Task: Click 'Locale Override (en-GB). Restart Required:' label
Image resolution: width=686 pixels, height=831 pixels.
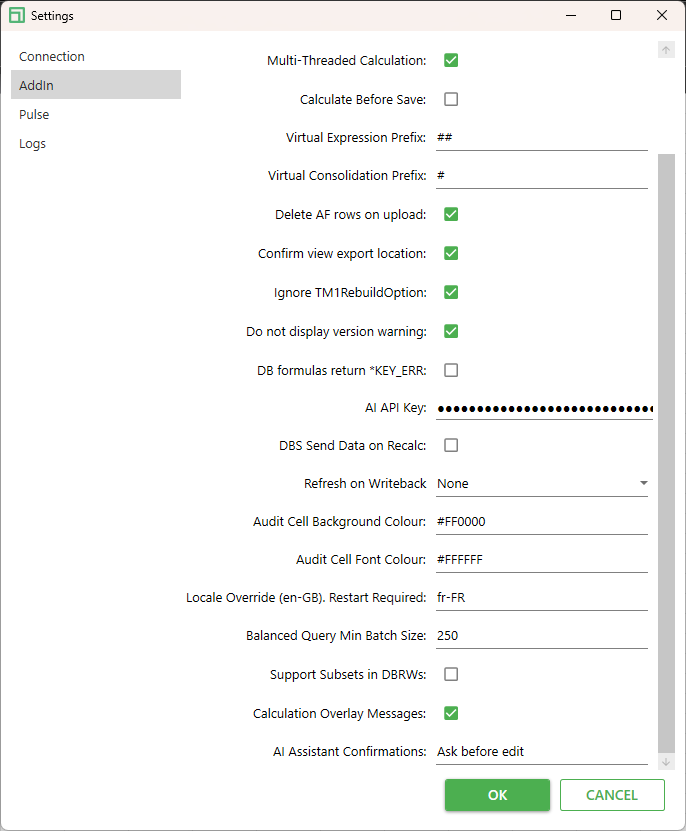Action: (x=306, y=598)
